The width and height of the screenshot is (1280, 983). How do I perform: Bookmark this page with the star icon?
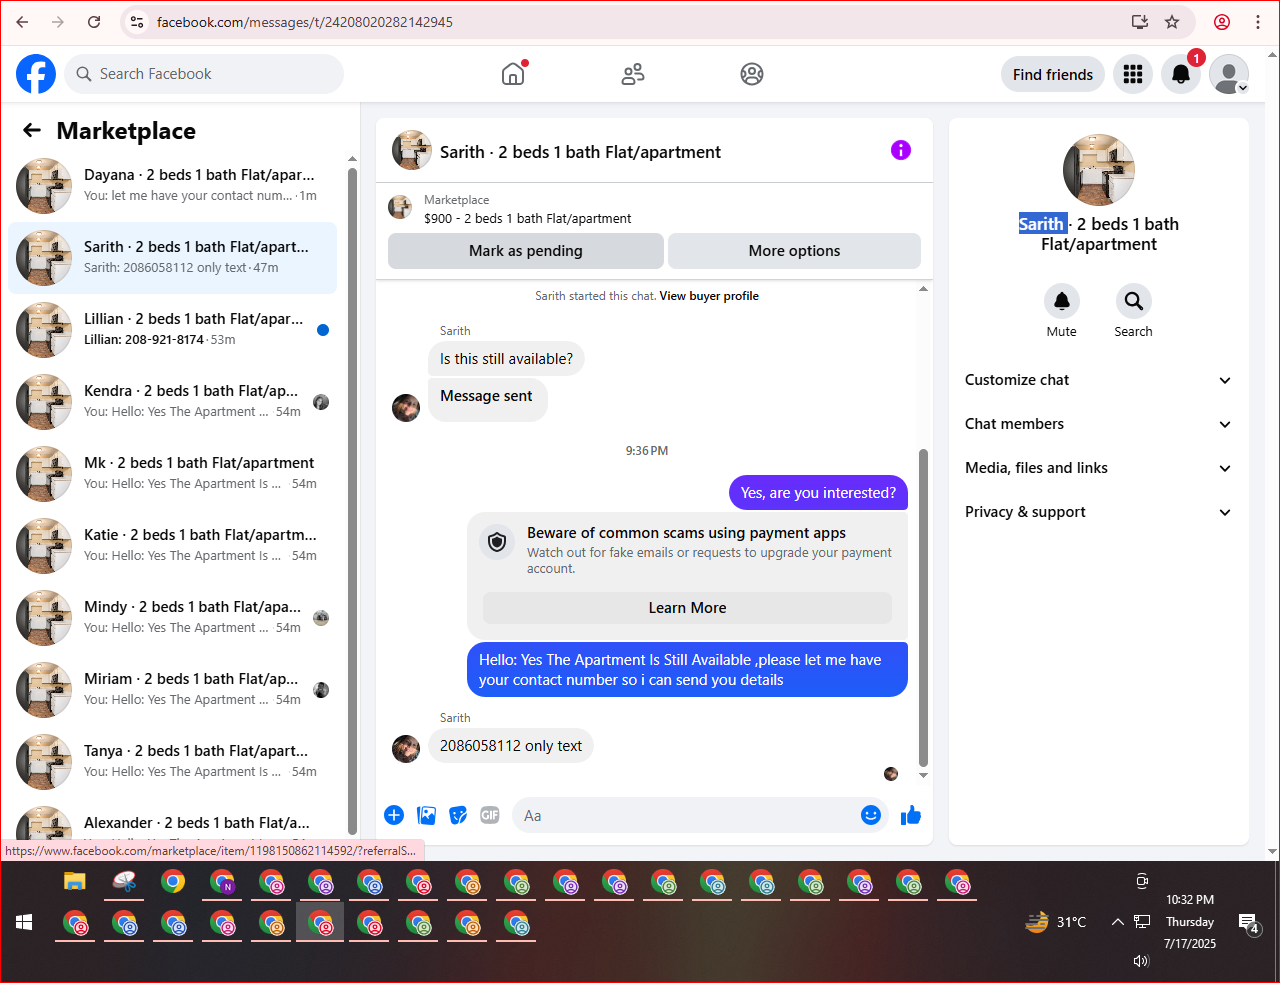click(x=1172, y=22)
